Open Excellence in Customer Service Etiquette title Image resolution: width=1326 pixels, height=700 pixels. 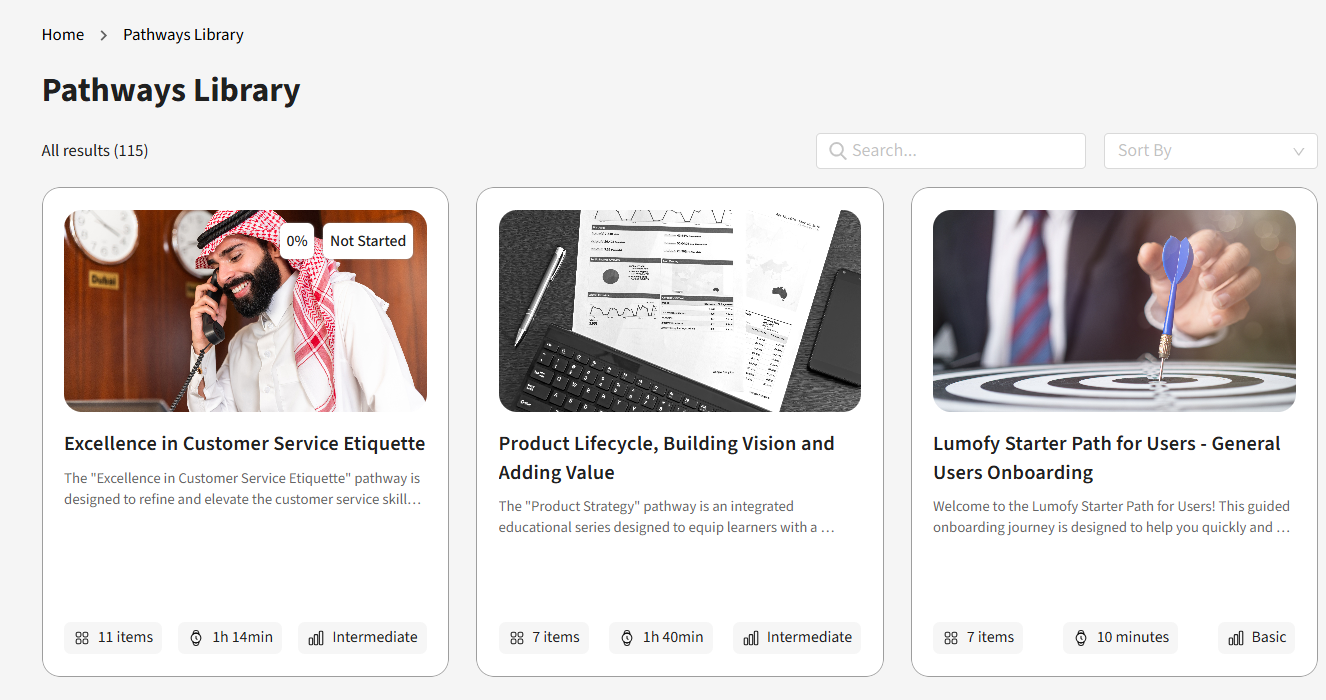coord(245,444)
